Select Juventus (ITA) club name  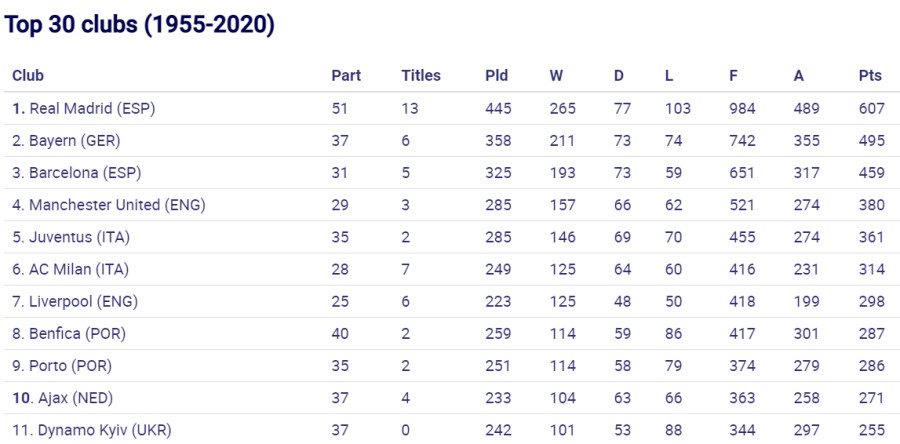click(x=79, y=237)
